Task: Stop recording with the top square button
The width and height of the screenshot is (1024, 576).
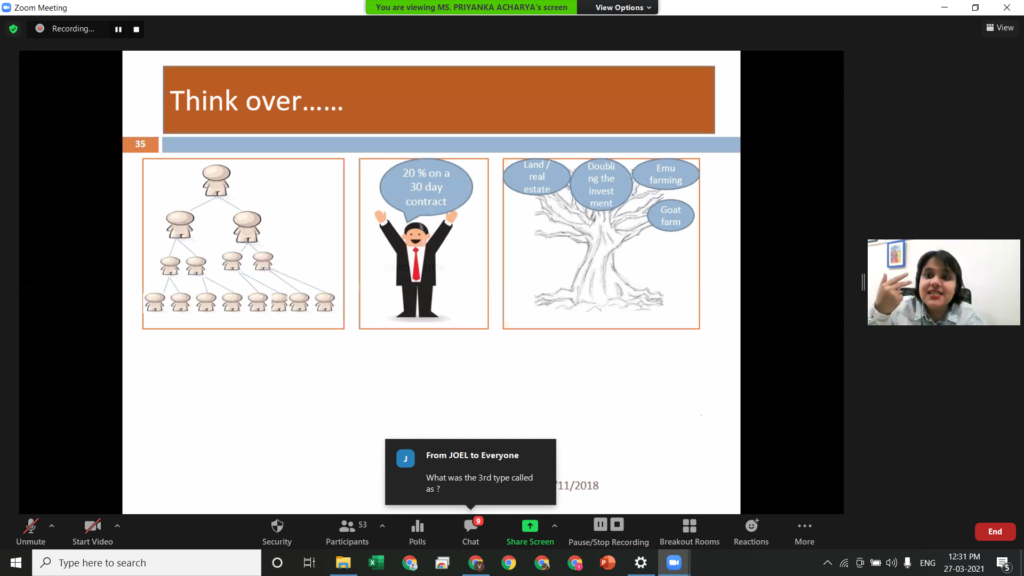Action: 136,29
